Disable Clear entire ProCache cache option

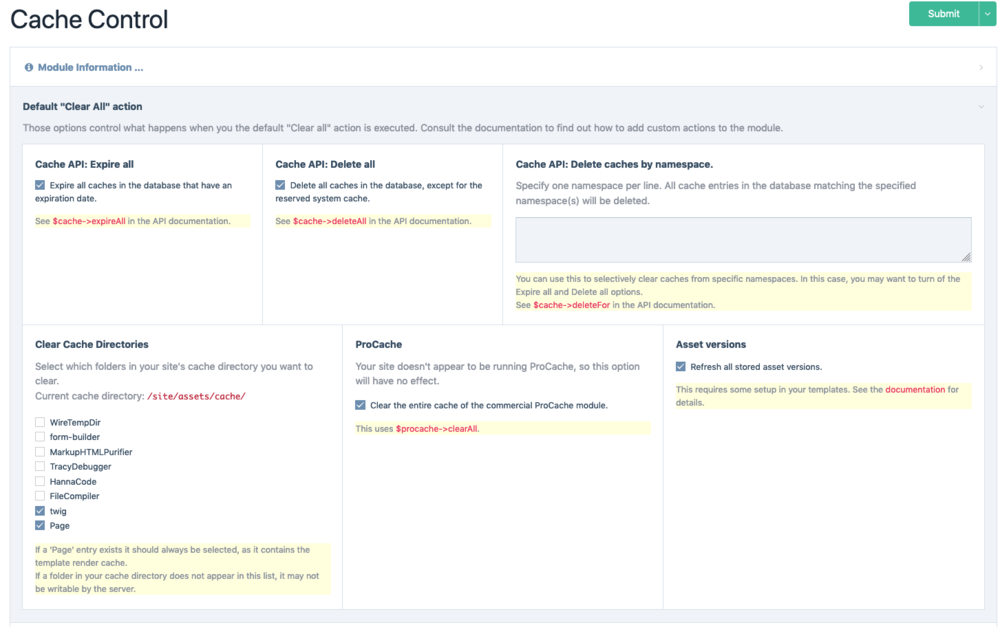pos(360,405)
